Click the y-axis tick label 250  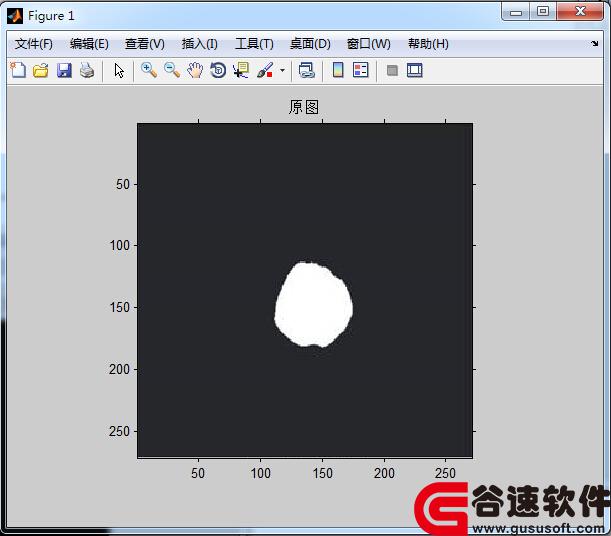pos(119,431)
